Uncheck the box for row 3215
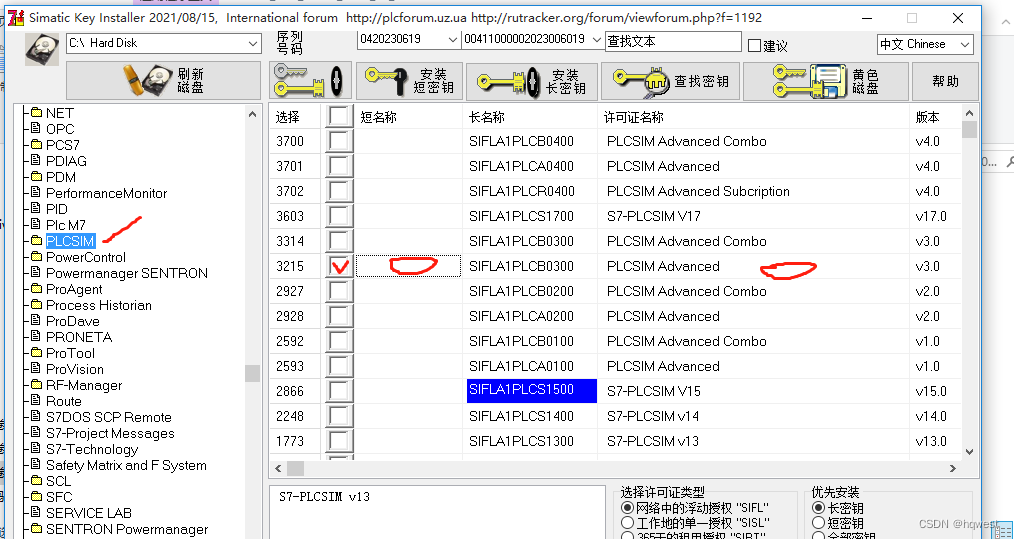This screenshot has width=1014, height=539. point(339,266)
